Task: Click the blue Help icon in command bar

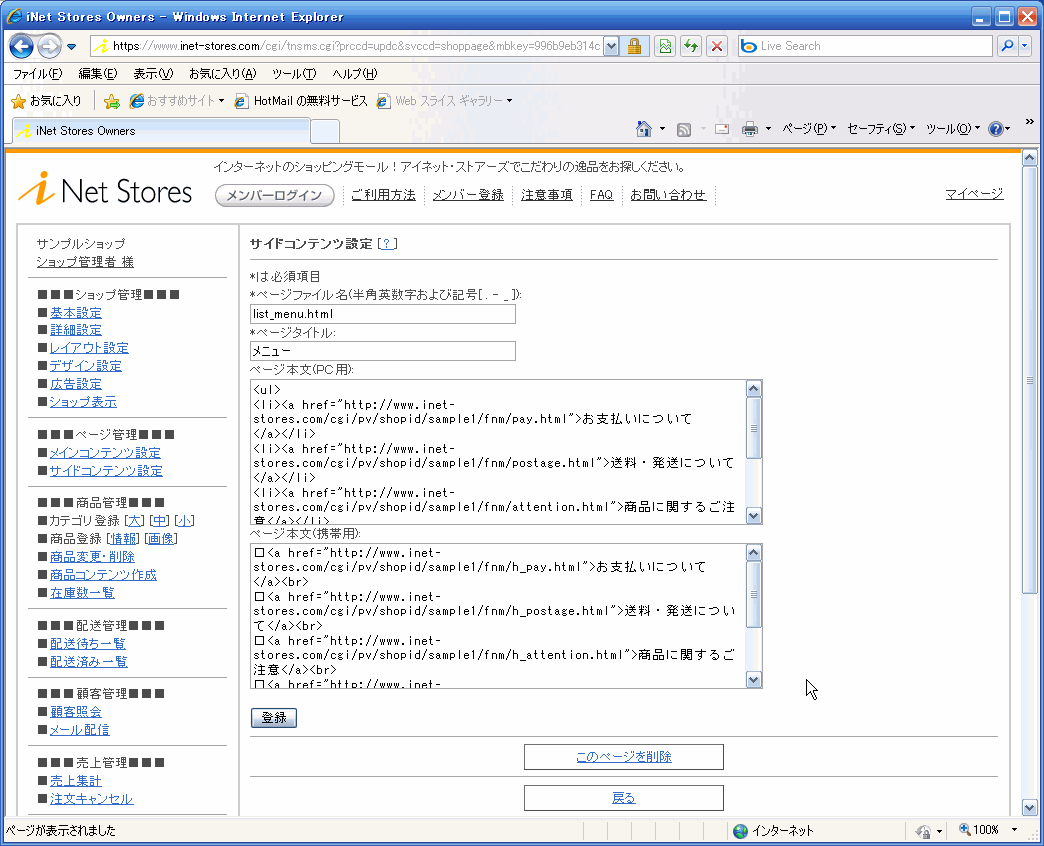Action: point(995,129)
